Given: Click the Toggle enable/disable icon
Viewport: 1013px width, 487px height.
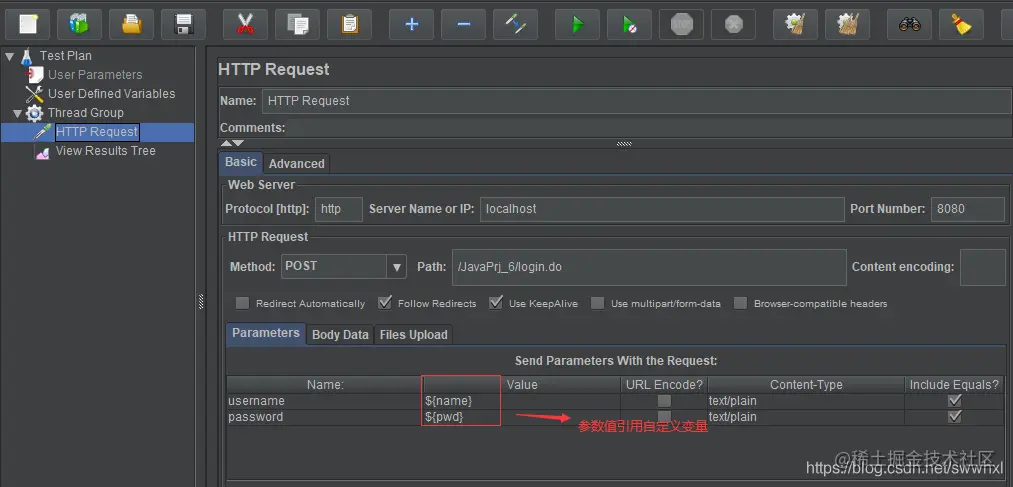Looking at the screenshot, I should point(516,25).
